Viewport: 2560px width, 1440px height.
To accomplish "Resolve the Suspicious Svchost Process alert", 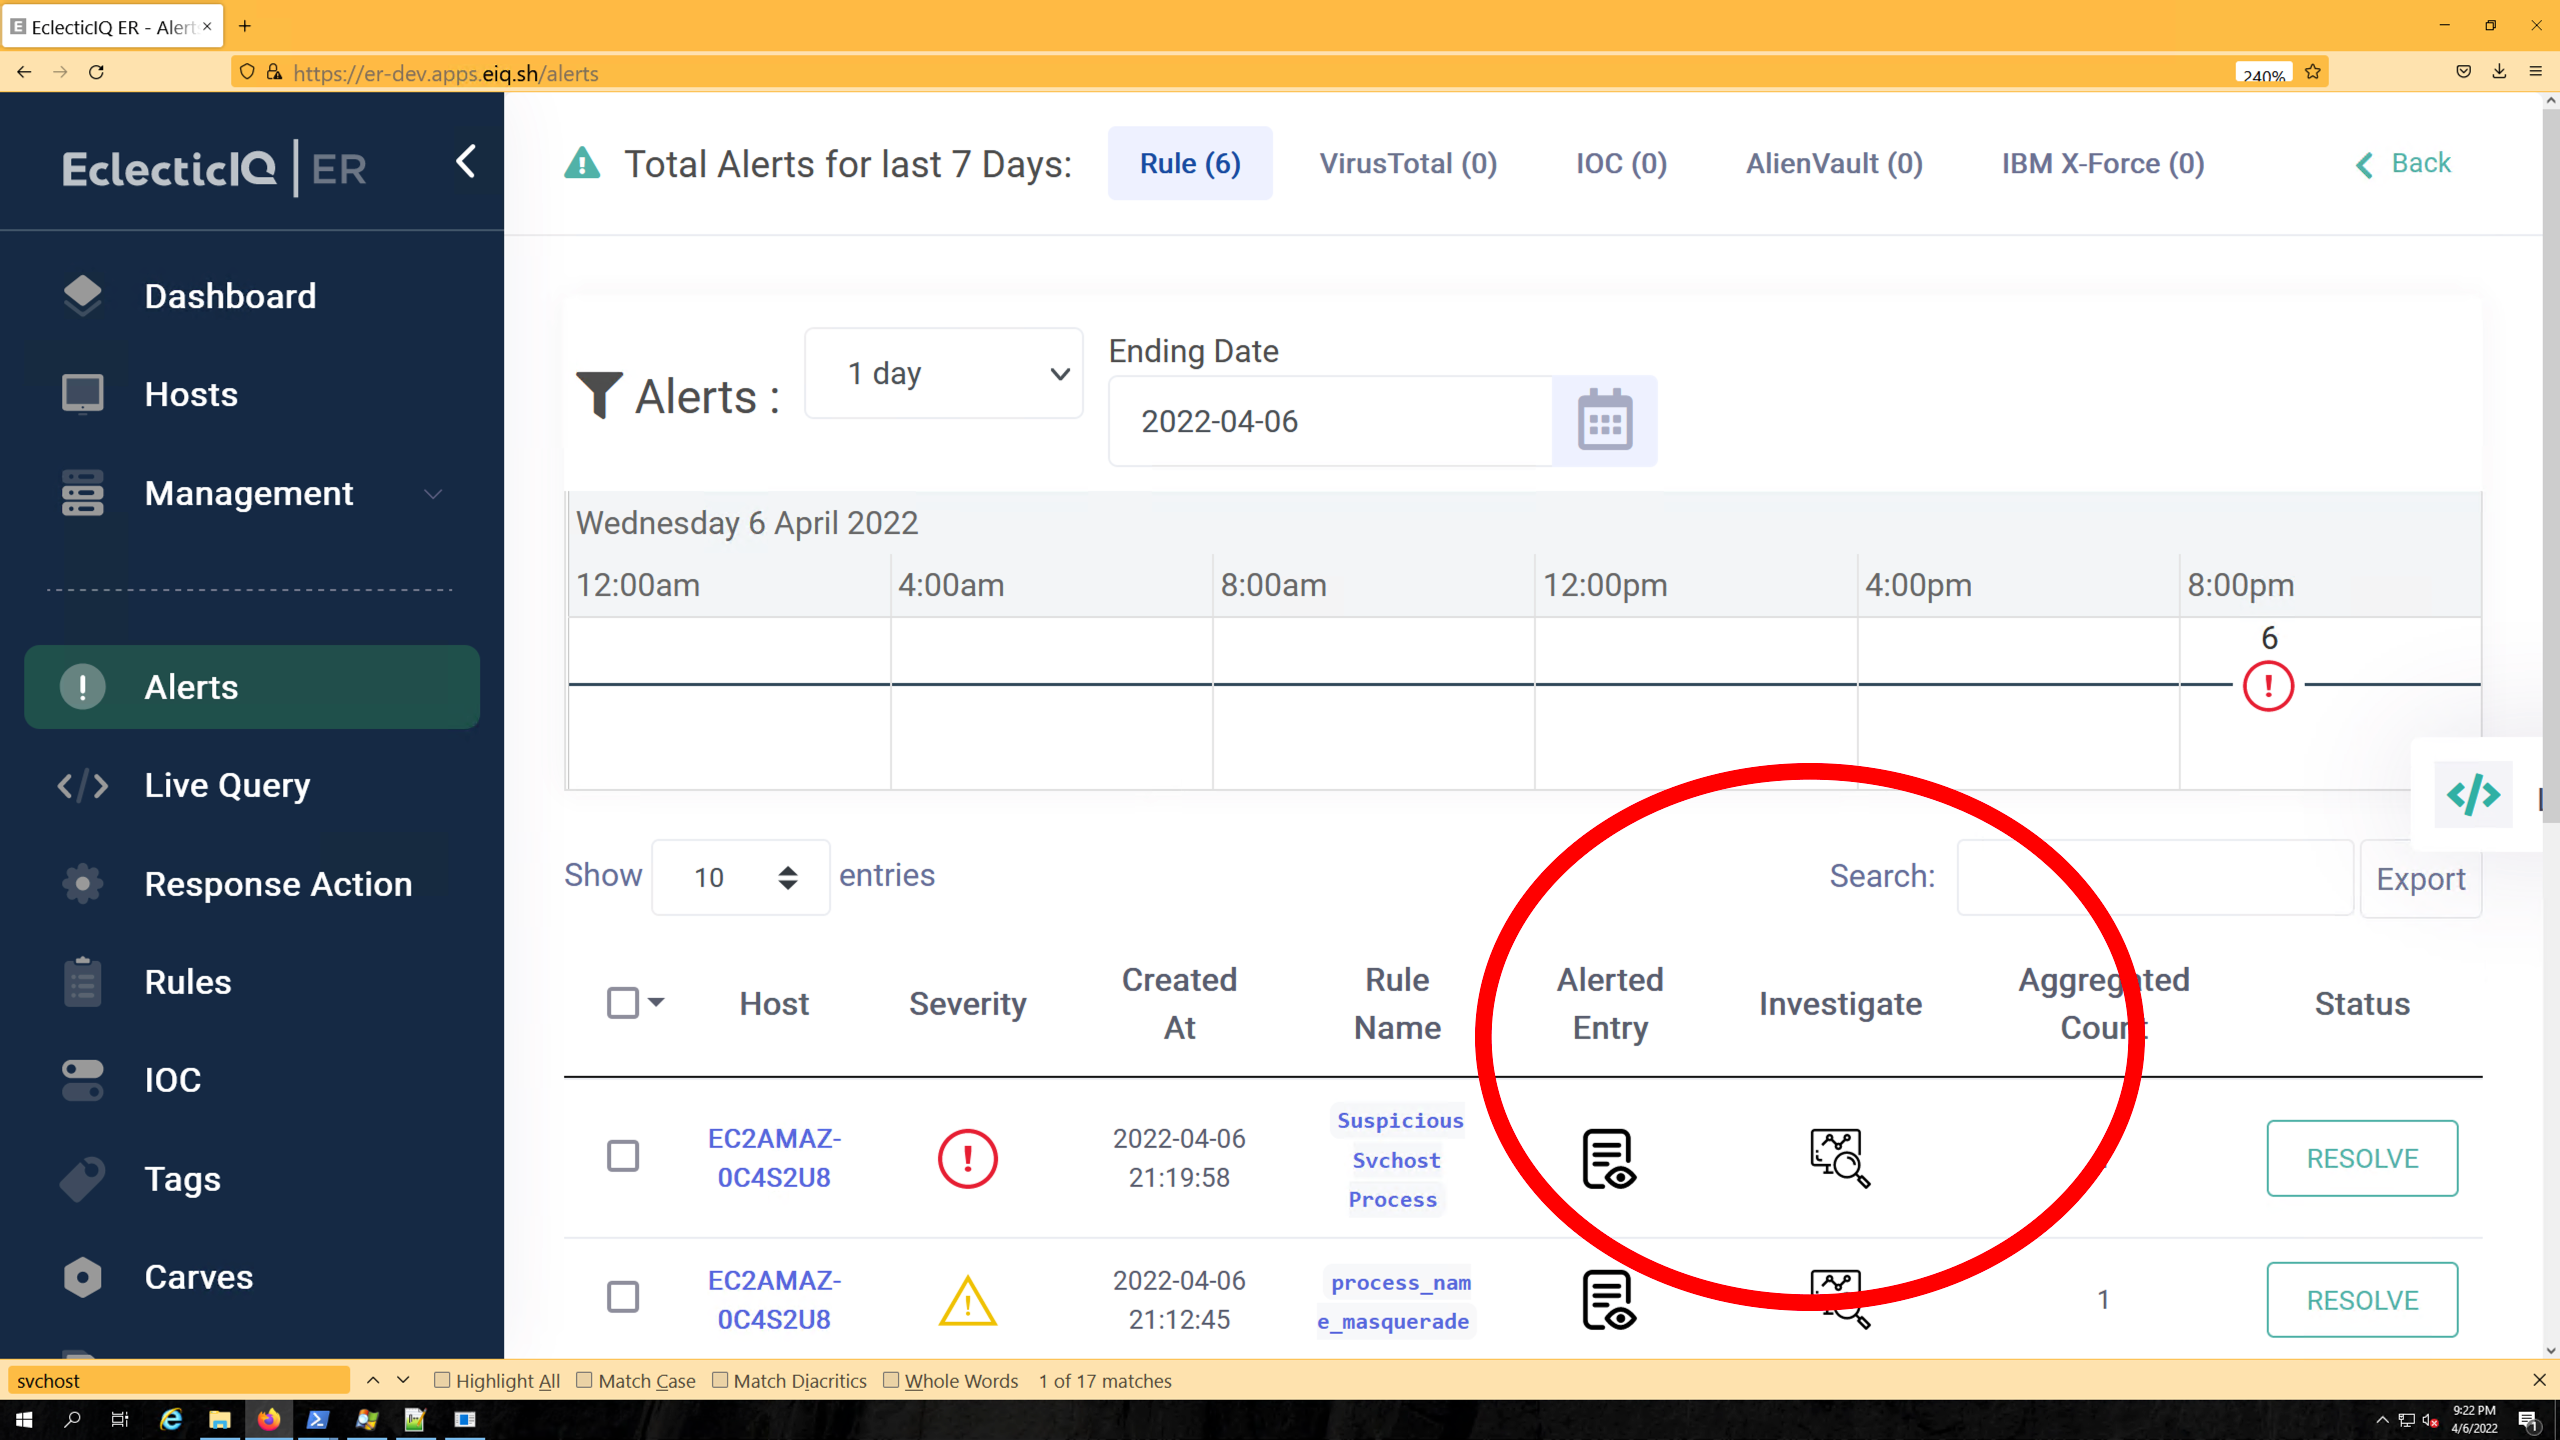I will coord(2362,1158).
